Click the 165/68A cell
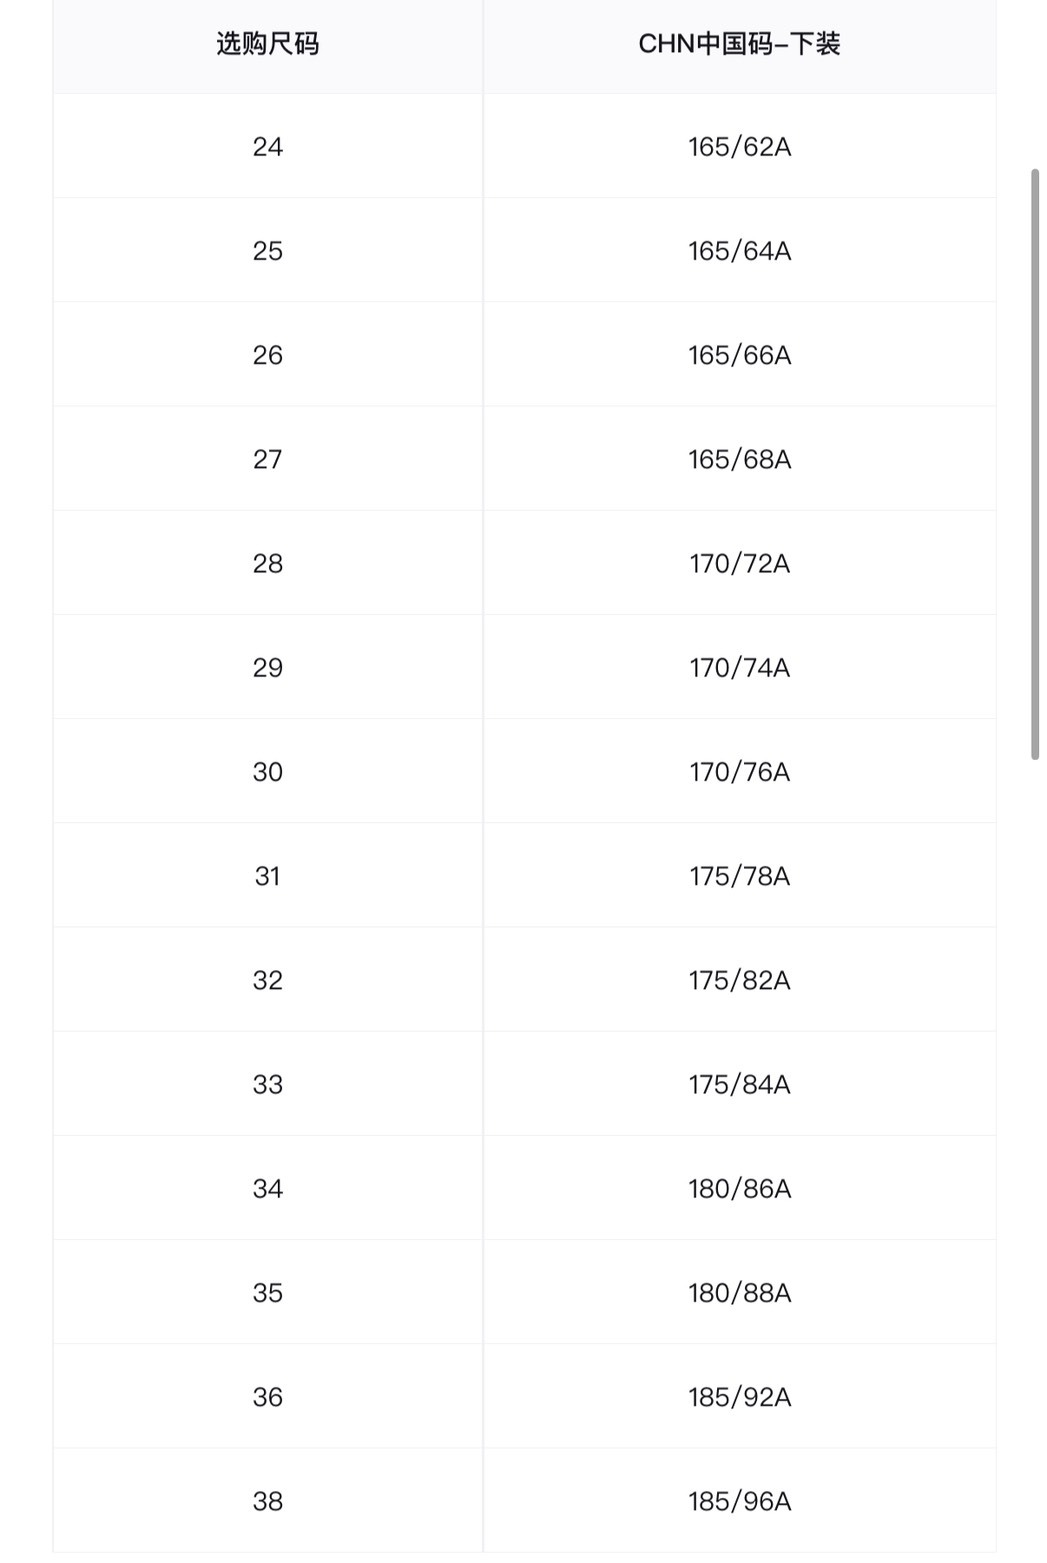Viewport: 1047px width, 1563px height. 739,459
